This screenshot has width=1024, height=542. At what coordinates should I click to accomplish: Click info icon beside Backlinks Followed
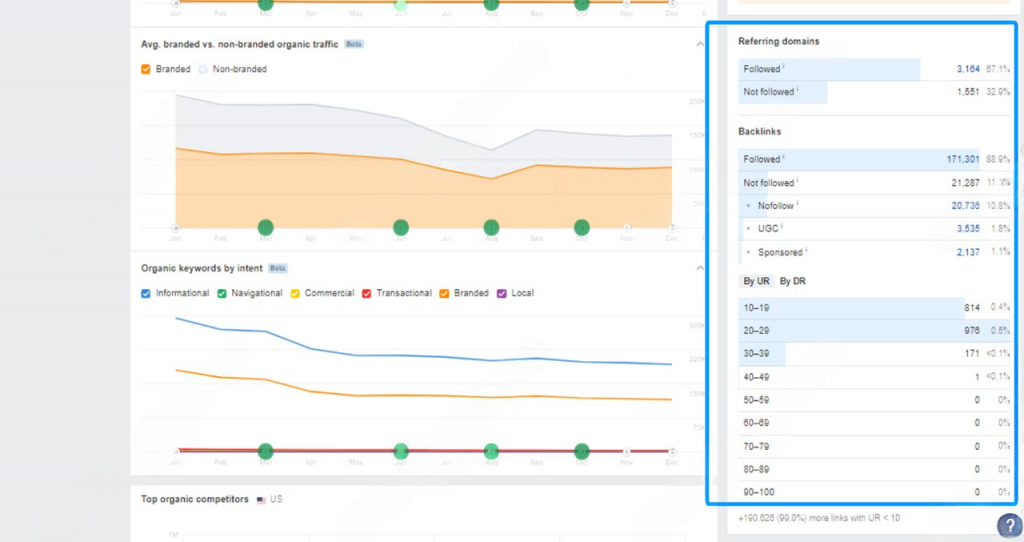click(x=784, y=157)
